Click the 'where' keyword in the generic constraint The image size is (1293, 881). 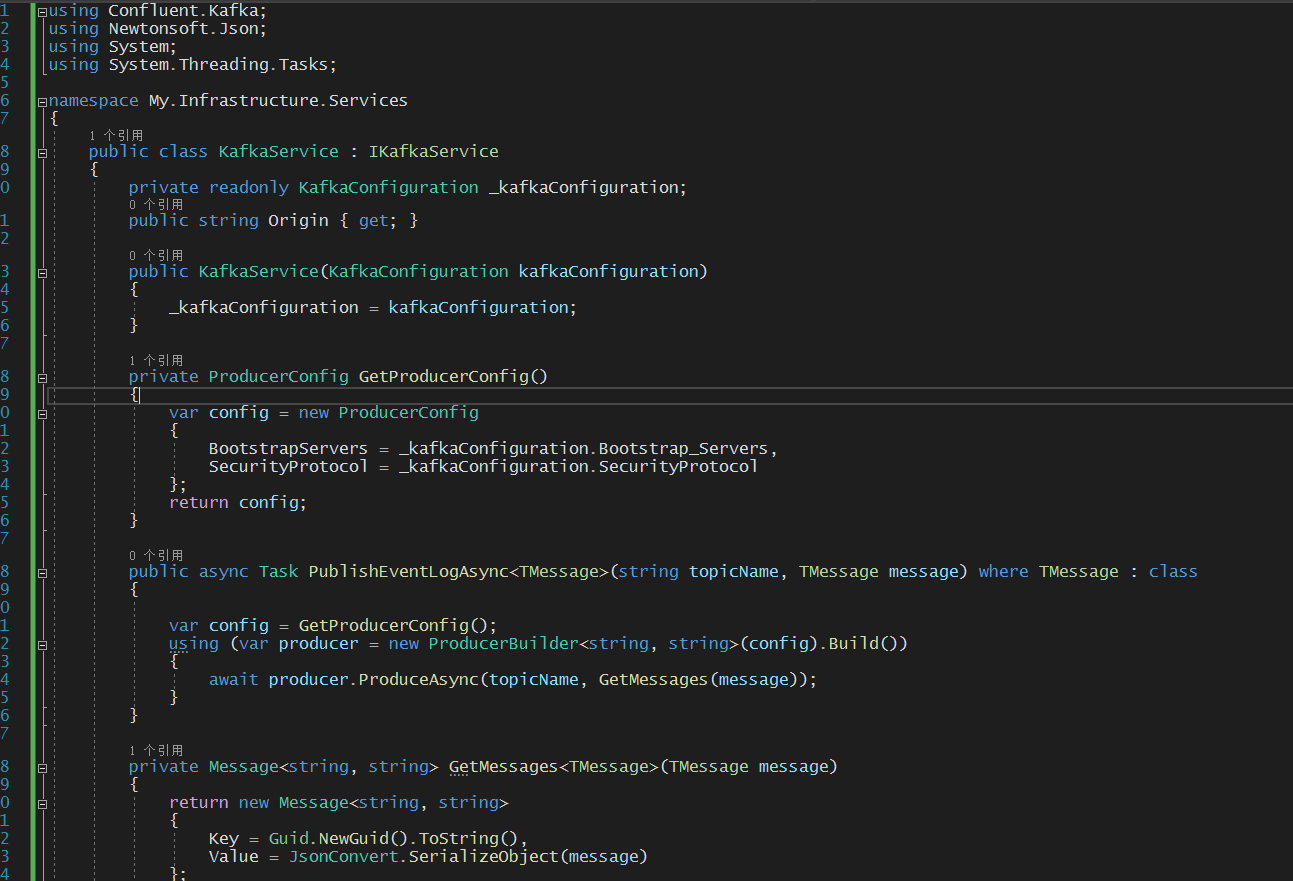[1003, 572]
